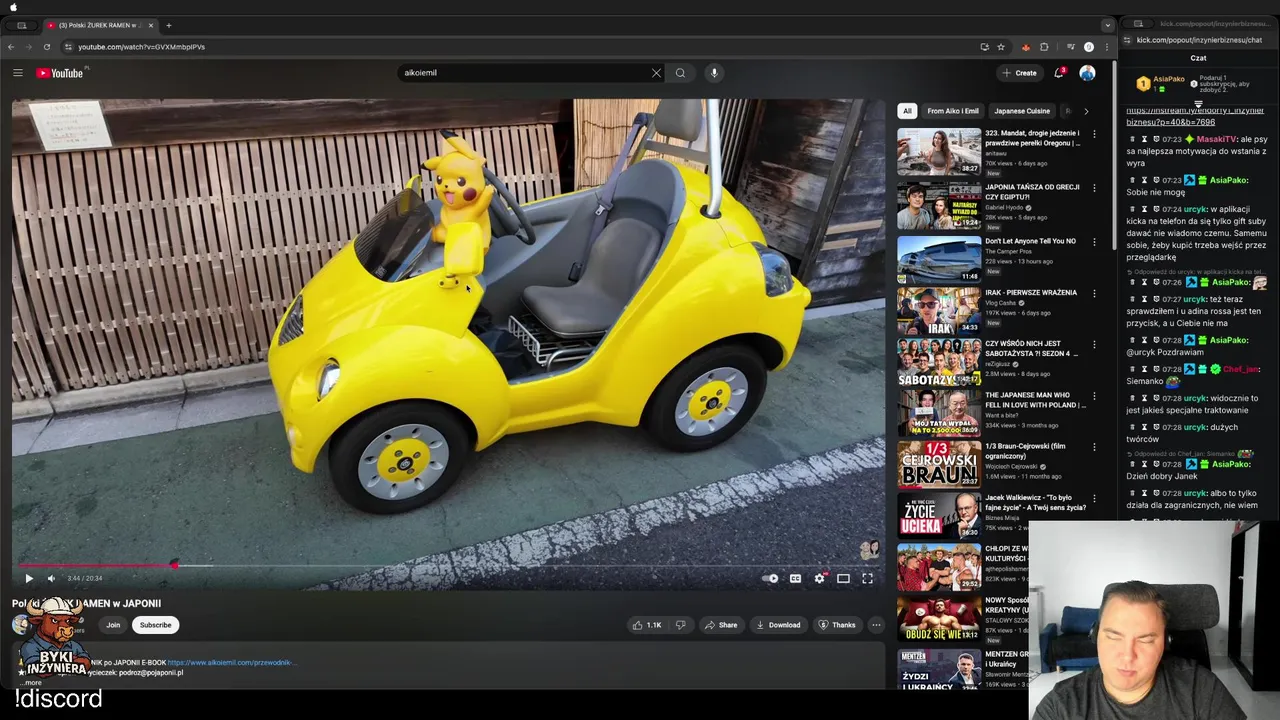Click the Save to Google Lens/install icon in address bar

[x=984, y=47]
